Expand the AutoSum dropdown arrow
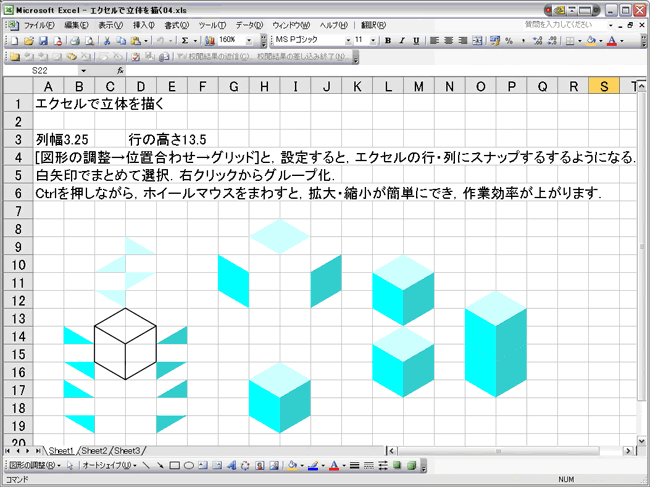 click(x=195, y=41)
